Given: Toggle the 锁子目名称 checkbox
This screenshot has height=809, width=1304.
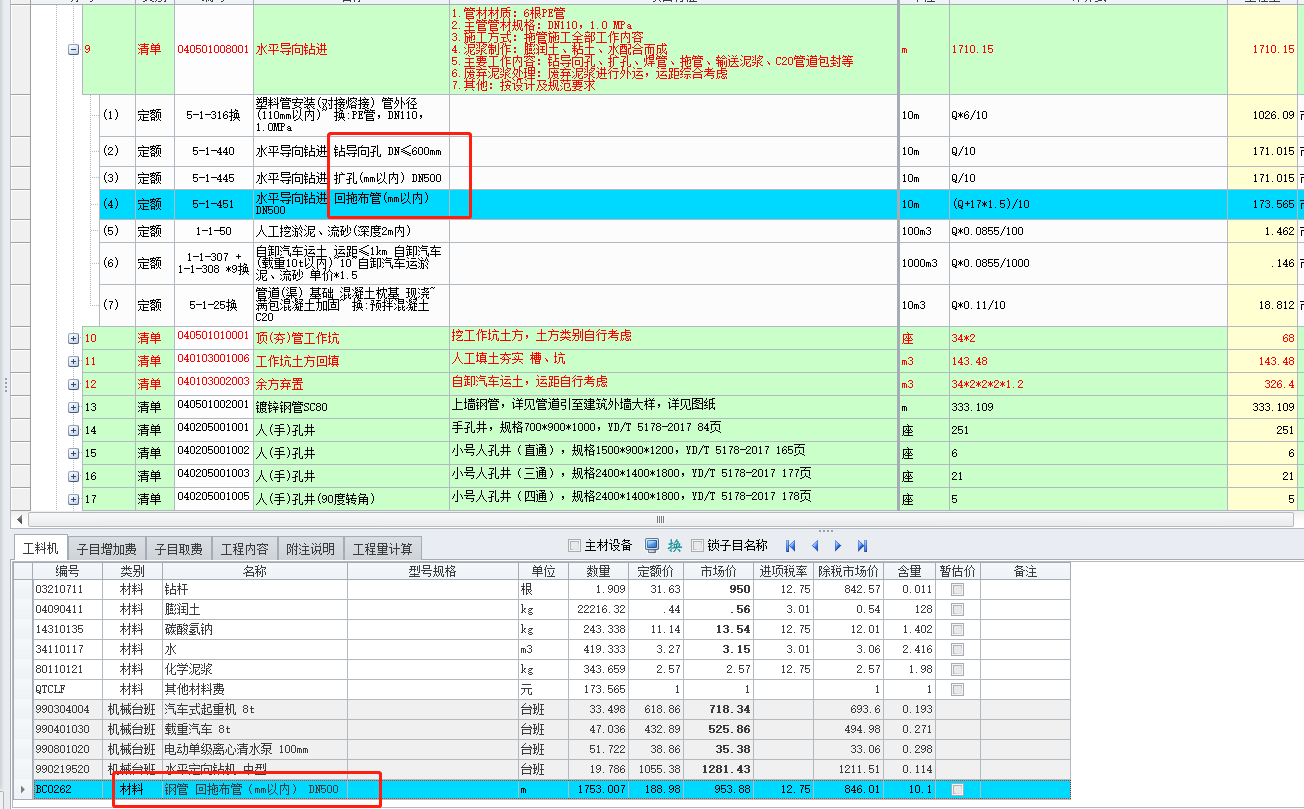Looking at the screenshot, I should 698,546.
